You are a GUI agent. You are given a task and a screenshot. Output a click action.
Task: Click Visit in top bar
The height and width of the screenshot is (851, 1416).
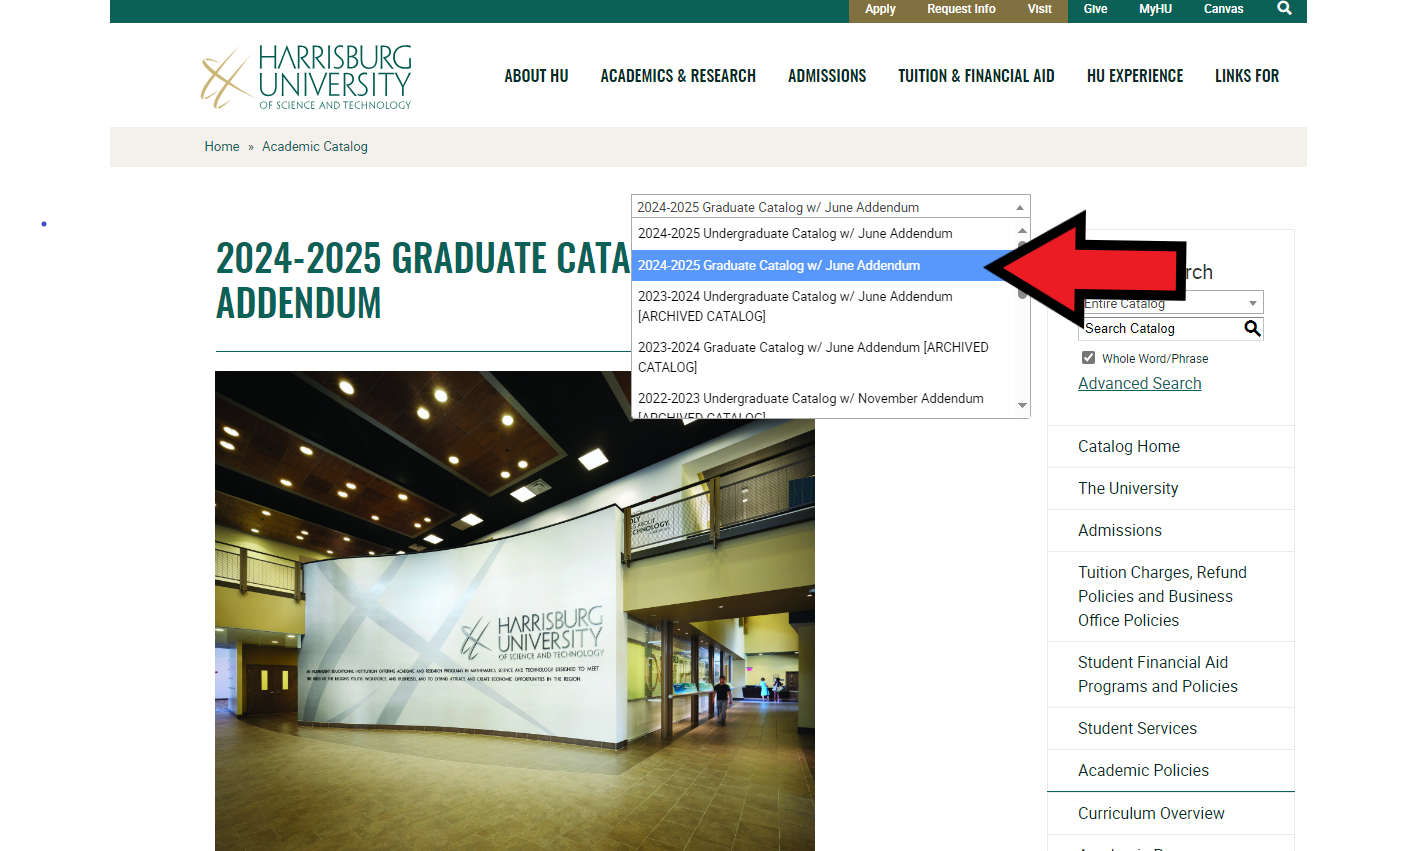click(1039, 9)
